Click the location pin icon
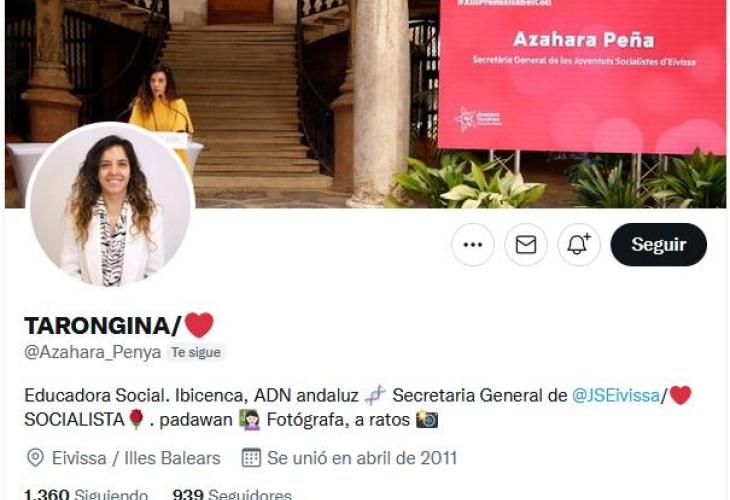 tap(35, 458)
